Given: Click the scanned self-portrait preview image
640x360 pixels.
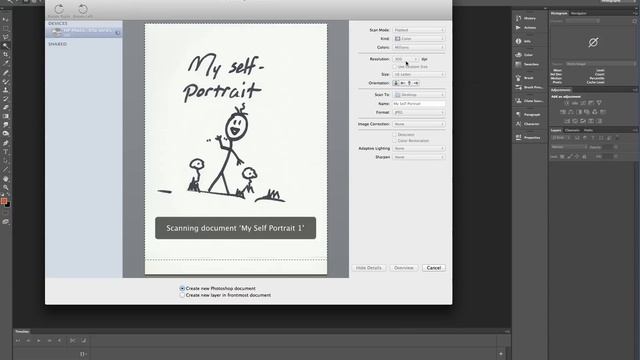Looking at the screenshot, I should (x=236, y=149).
